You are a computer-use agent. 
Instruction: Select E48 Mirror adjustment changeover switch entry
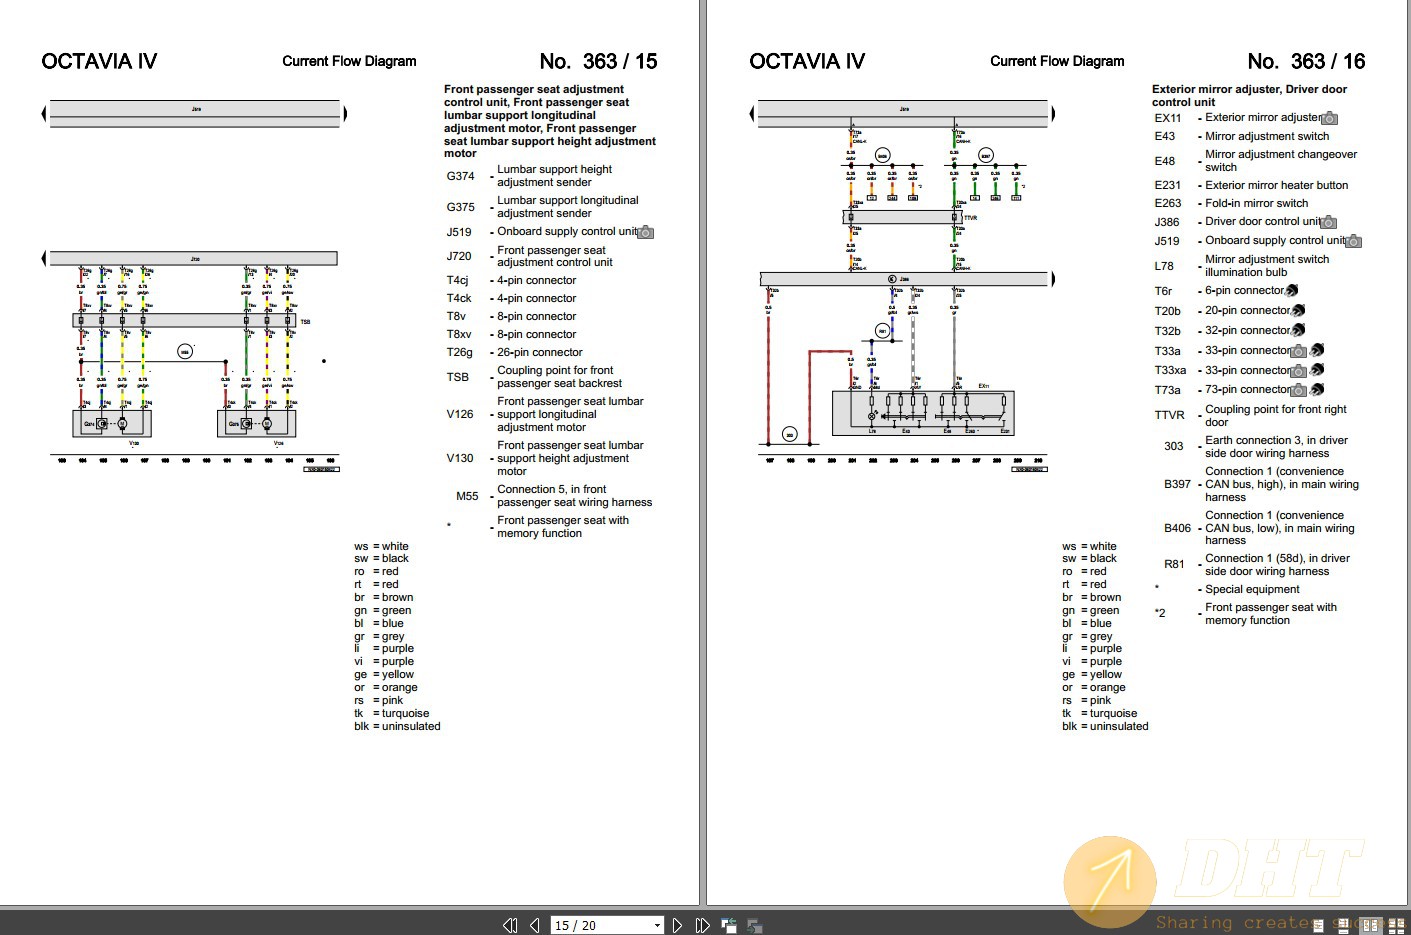(1255, 161)
